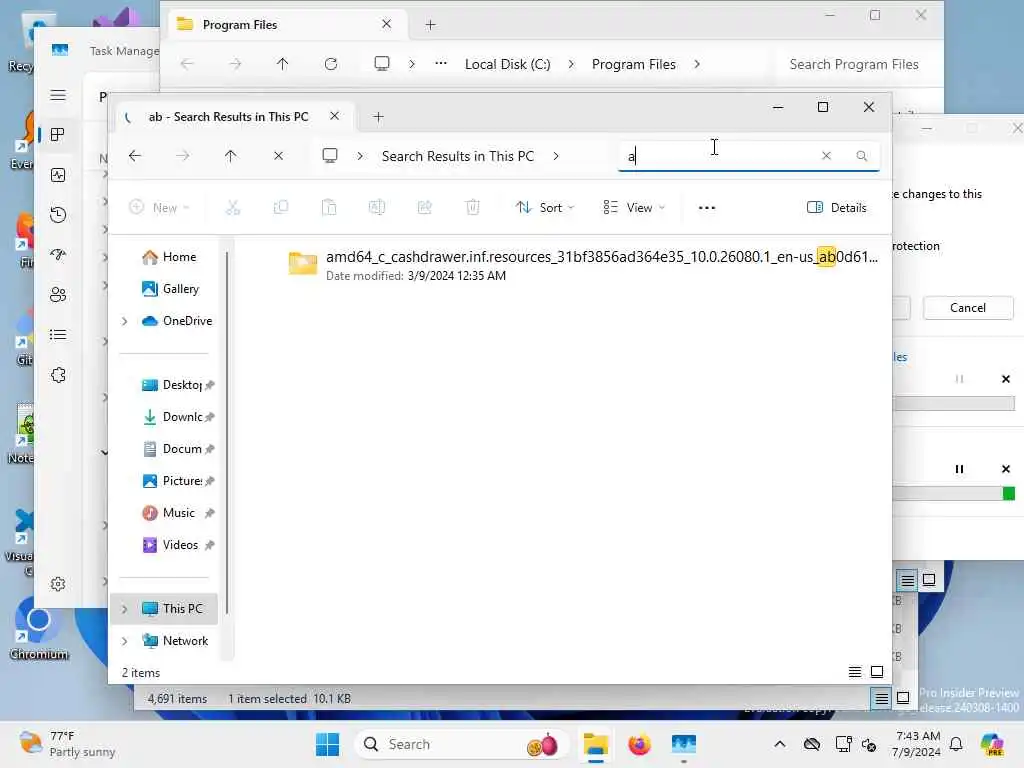Go back in the search results window
1024x768 pixels.
click(x=135, y=156)
